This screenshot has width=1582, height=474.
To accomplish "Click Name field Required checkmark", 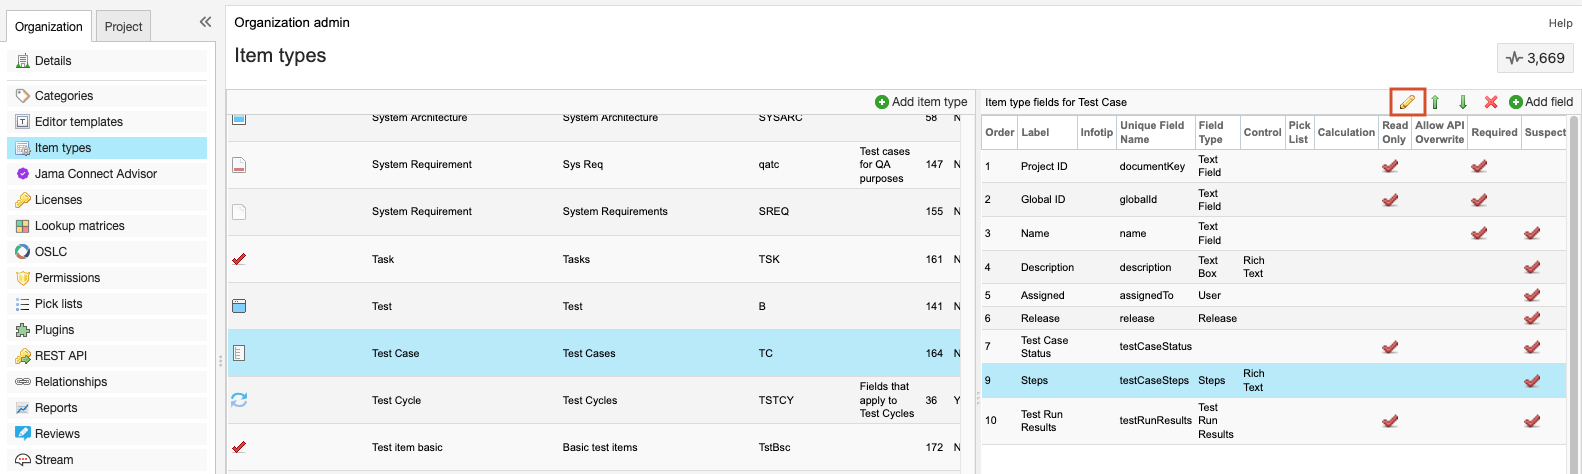I will tap(1479, 233).
